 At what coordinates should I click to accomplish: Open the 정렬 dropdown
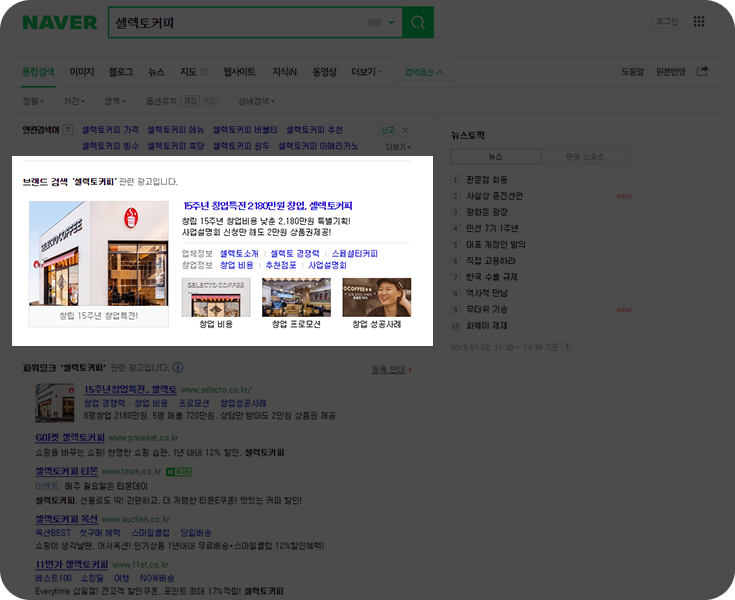33,101
